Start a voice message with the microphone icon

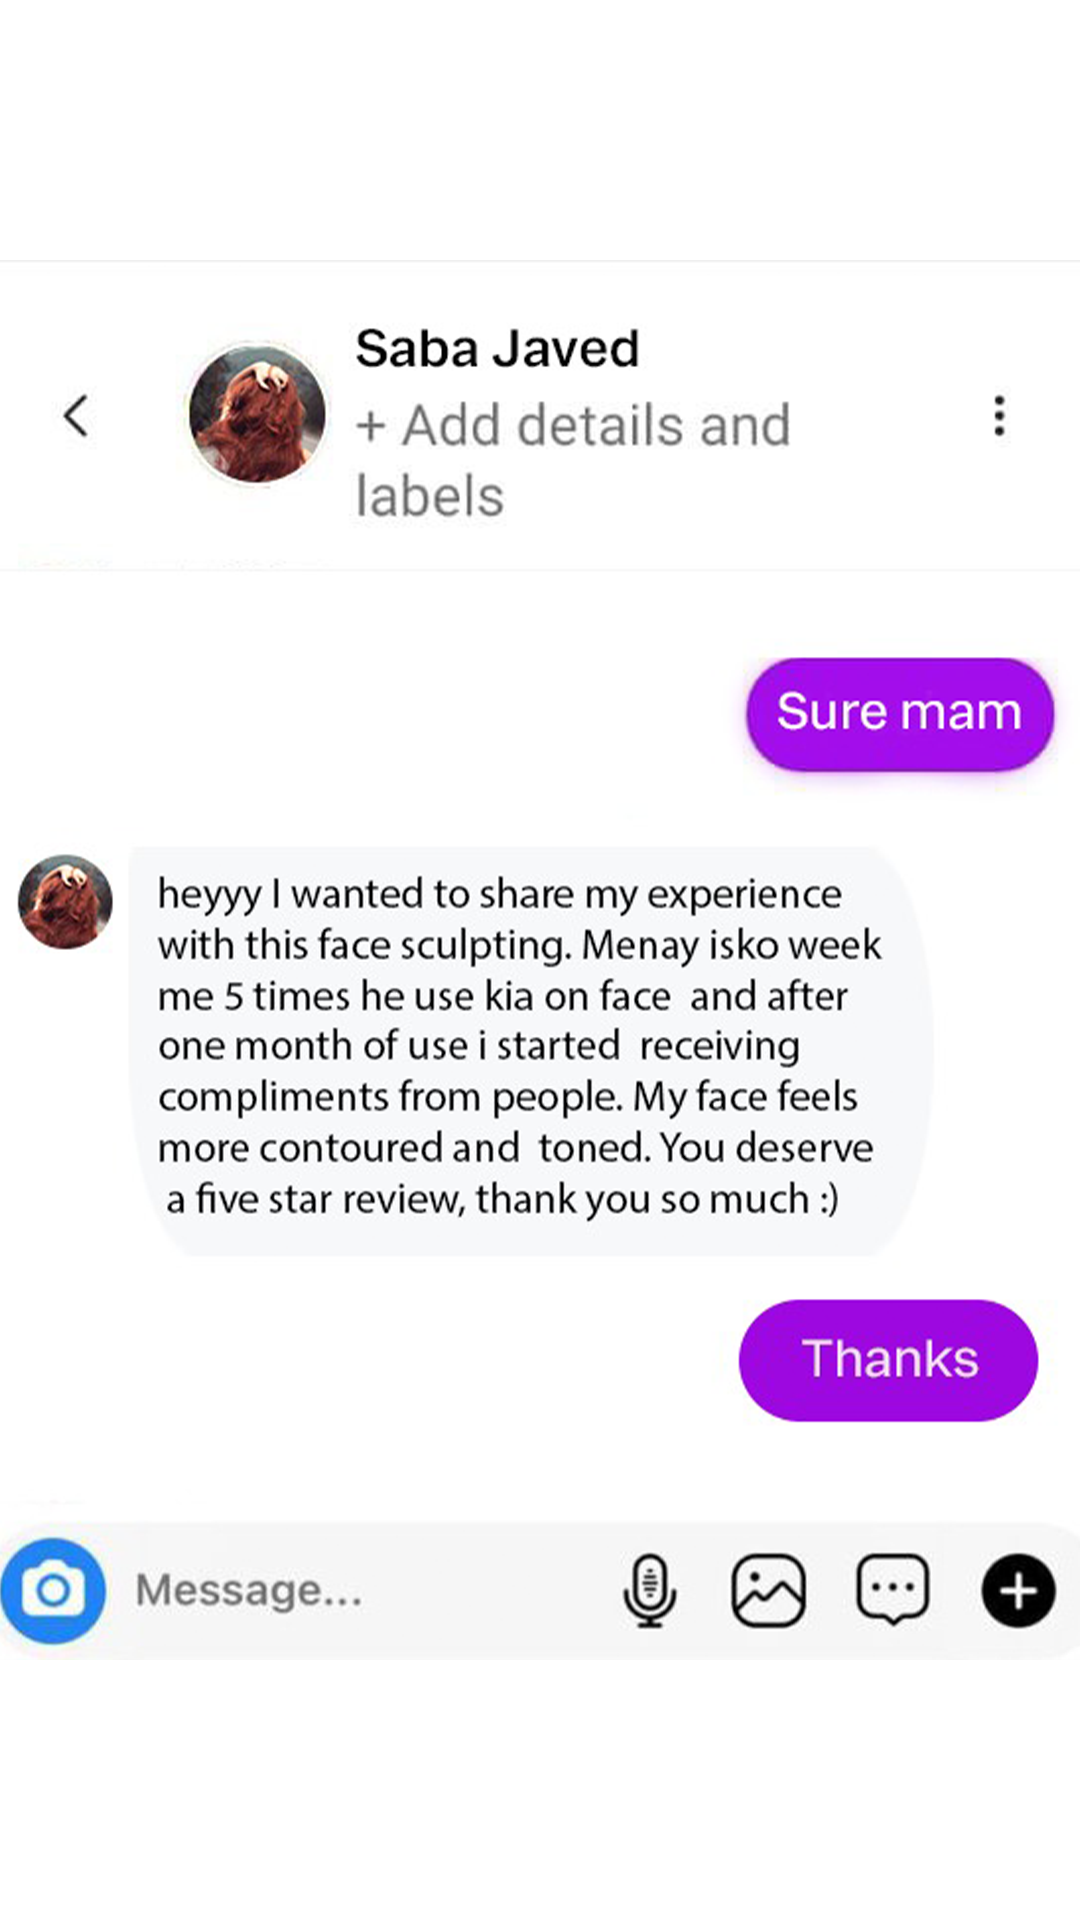pyautogui.click(x=650, y=1590)
